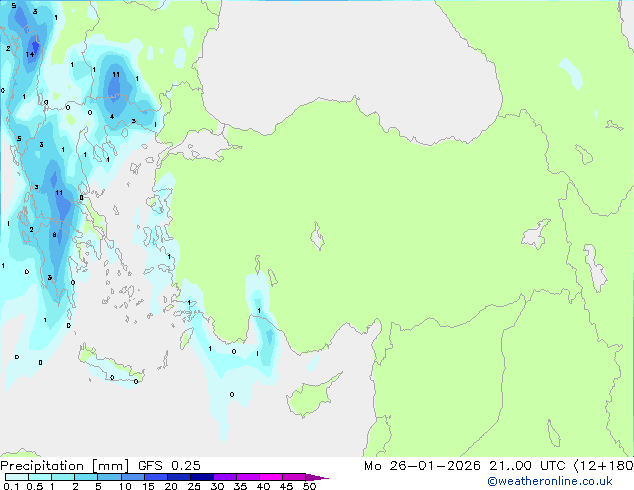The image size is (634, 490).
Task: Click the purple arrow tip above 50 mm
Action: (317, 477)
